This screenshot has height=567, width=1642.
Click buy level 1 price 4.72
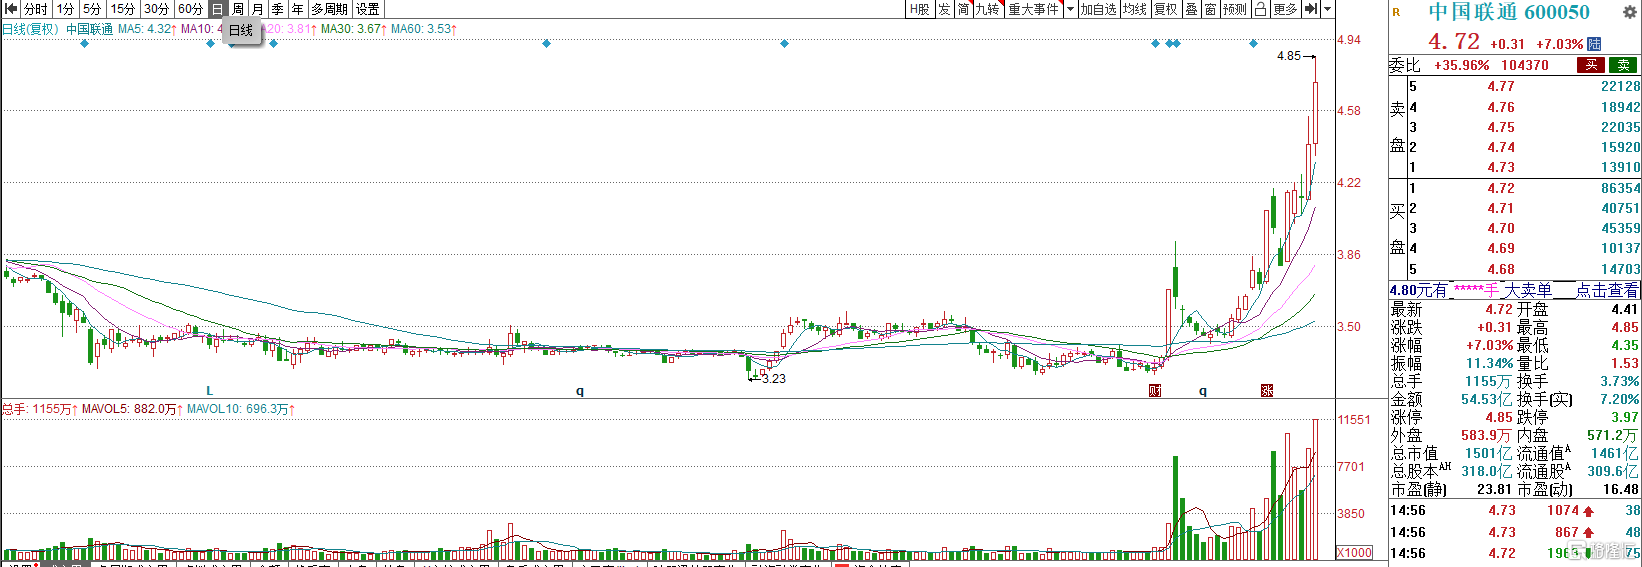pyautogui.click(x=1500, y=188)
